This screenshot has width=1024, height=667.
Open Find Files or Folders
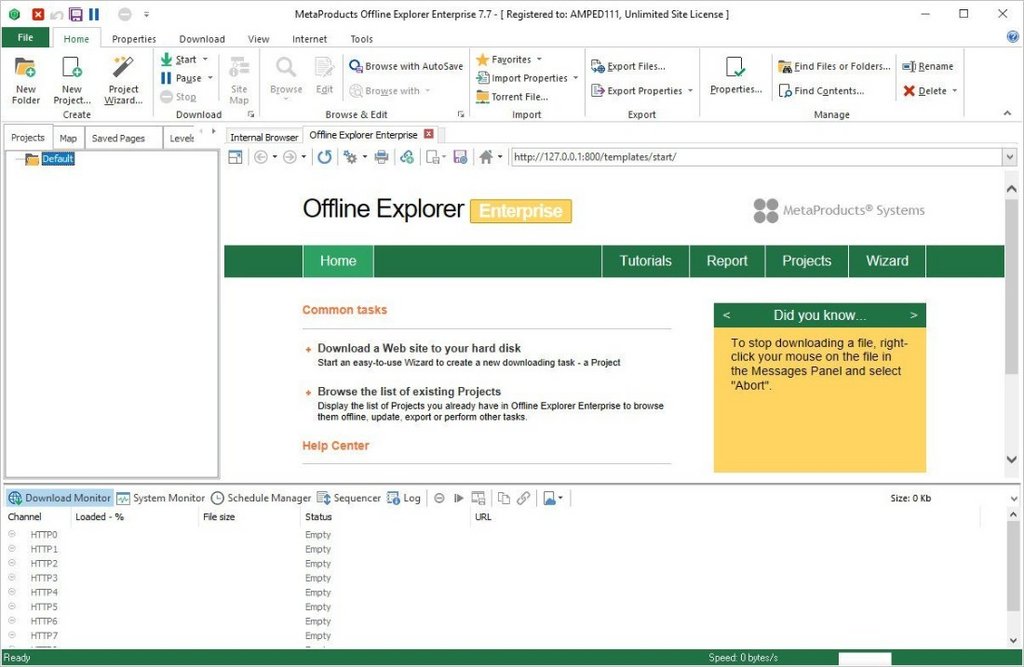pos(834,66)
